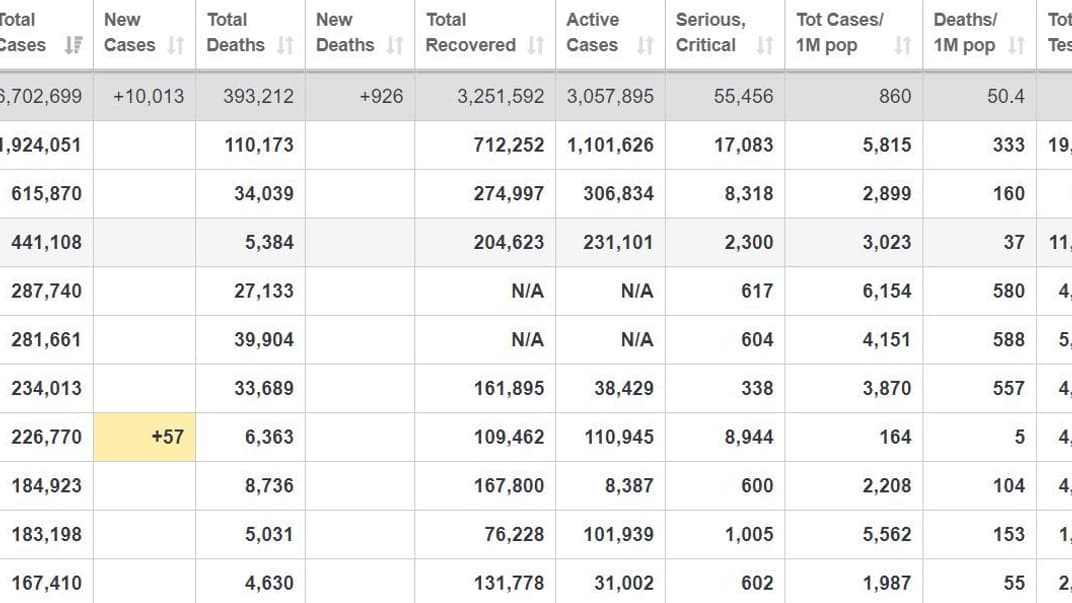Sort by New Cases using its arrow icon
The height and width of the screenshot is (603, 1072).
(x=176, y=45)
